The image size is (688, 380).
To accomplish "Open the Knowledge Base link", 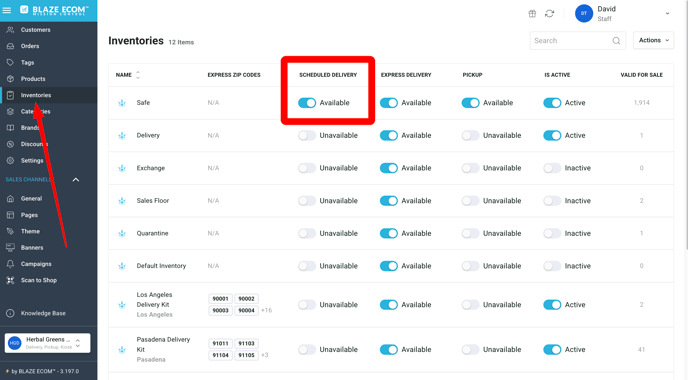I will [x=43, y=313].
